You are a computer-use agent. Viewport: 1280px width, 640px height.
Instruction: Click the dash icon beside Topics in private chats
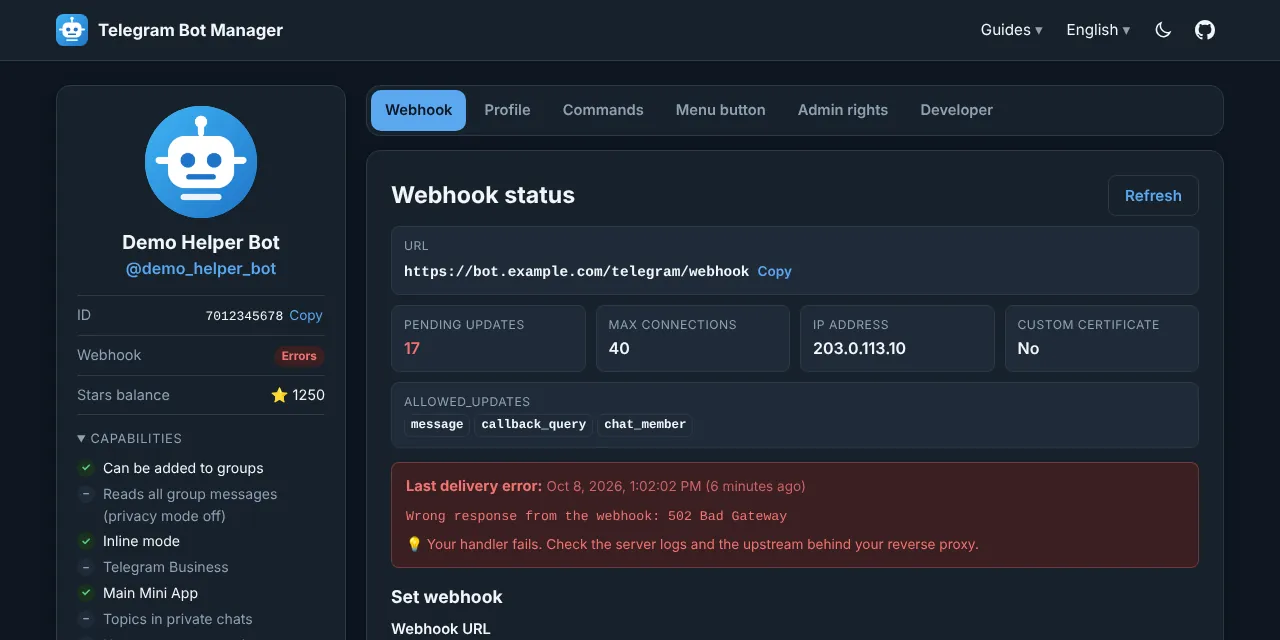coord(86,619)
